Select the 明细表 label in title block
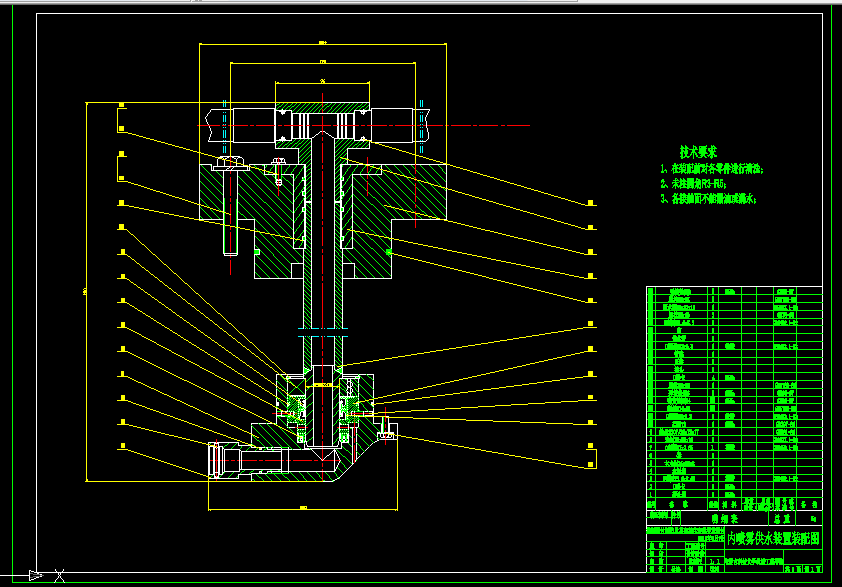This screenshot has height=587, width=842. click(725, 519)
